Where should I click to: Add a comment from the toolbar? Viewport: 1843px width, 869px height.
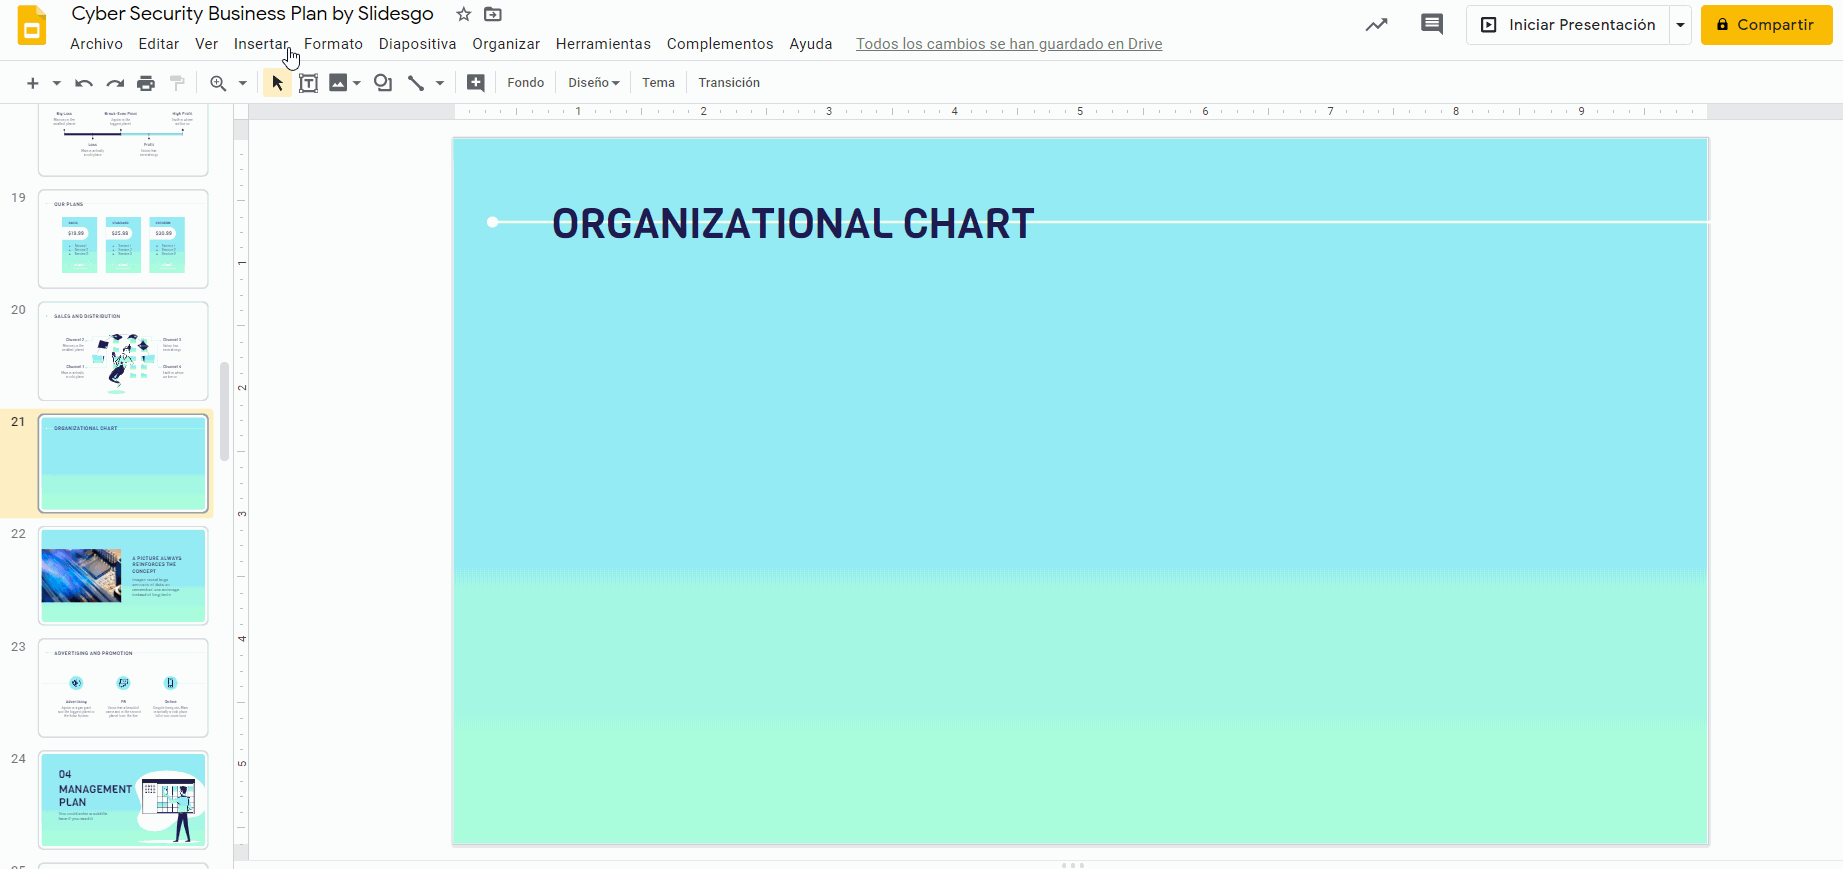[x=476, y=83]
